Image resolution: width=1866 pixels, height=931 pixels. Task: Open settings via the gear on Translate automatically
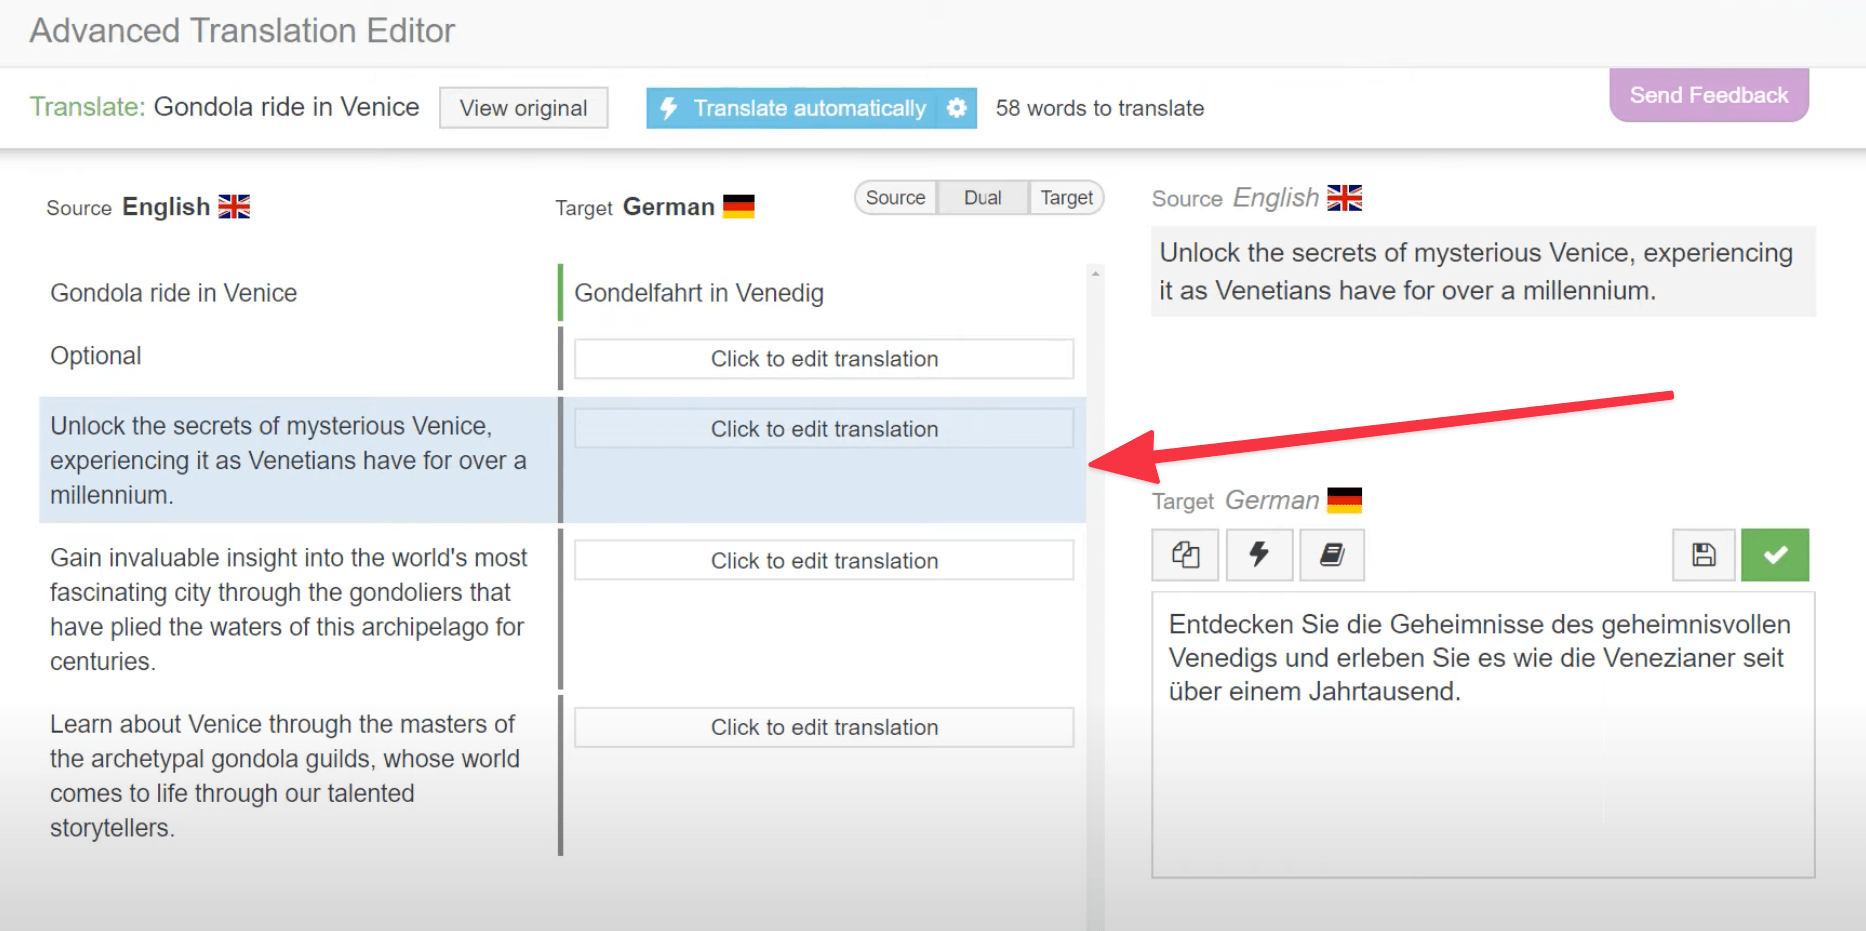pyautogui.click(x=957, y=108)
